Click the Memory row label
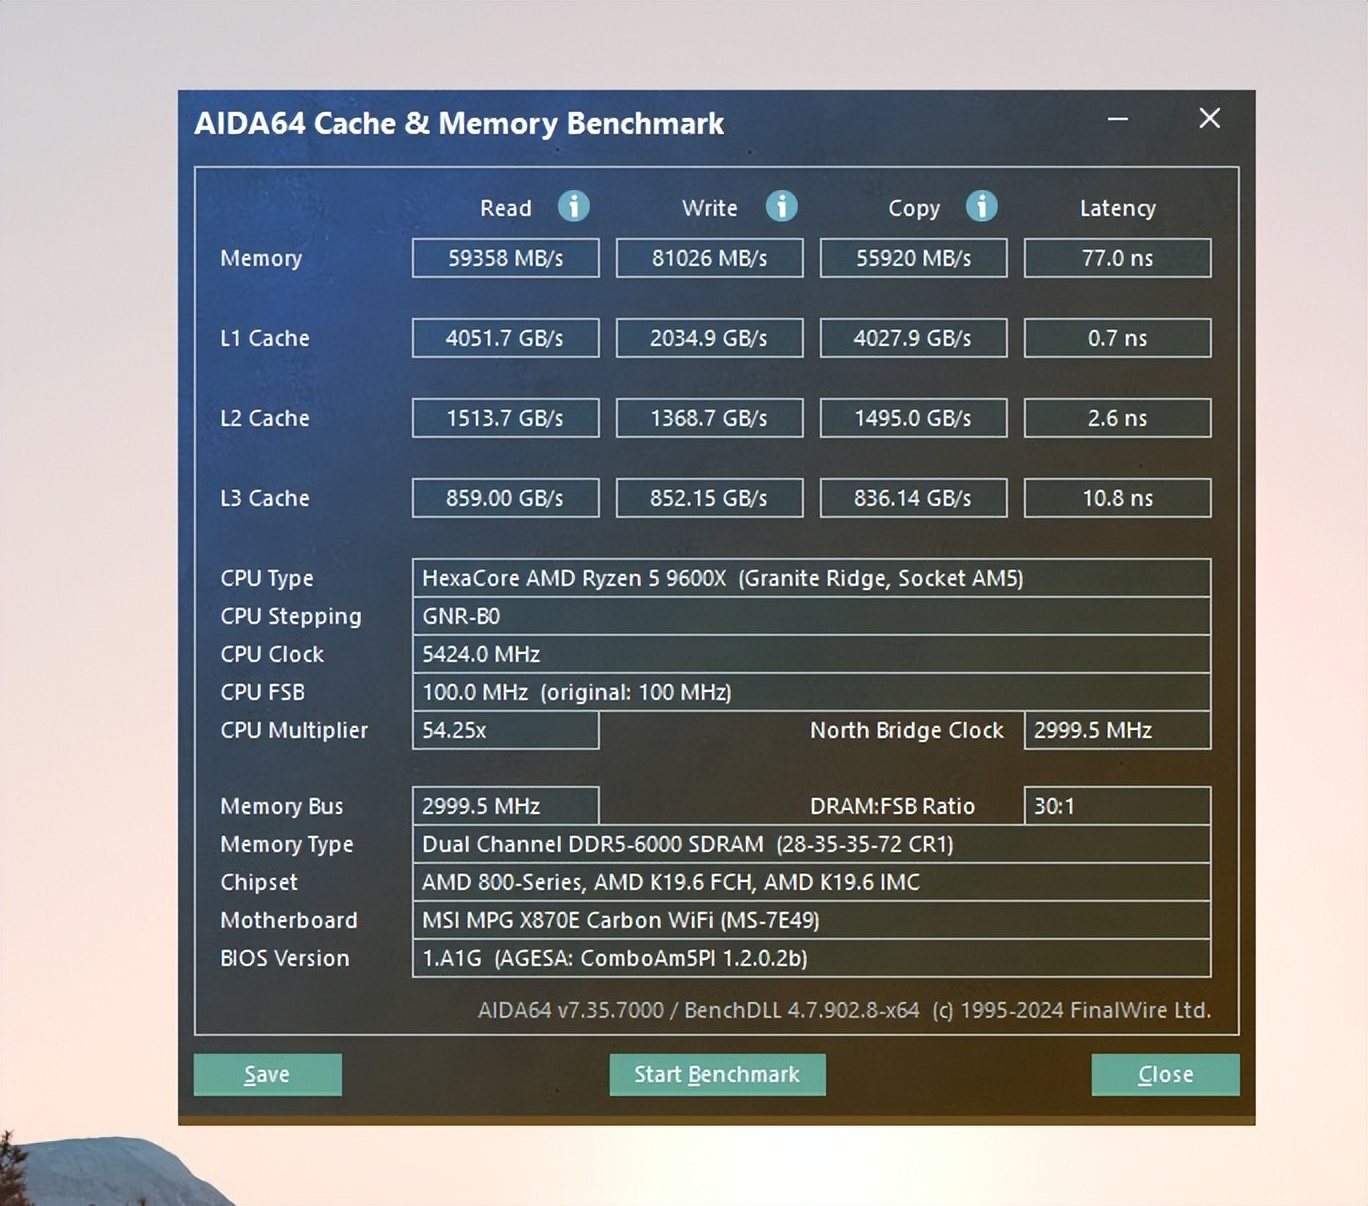1368x1206 pixels. (x=261, y=258)
